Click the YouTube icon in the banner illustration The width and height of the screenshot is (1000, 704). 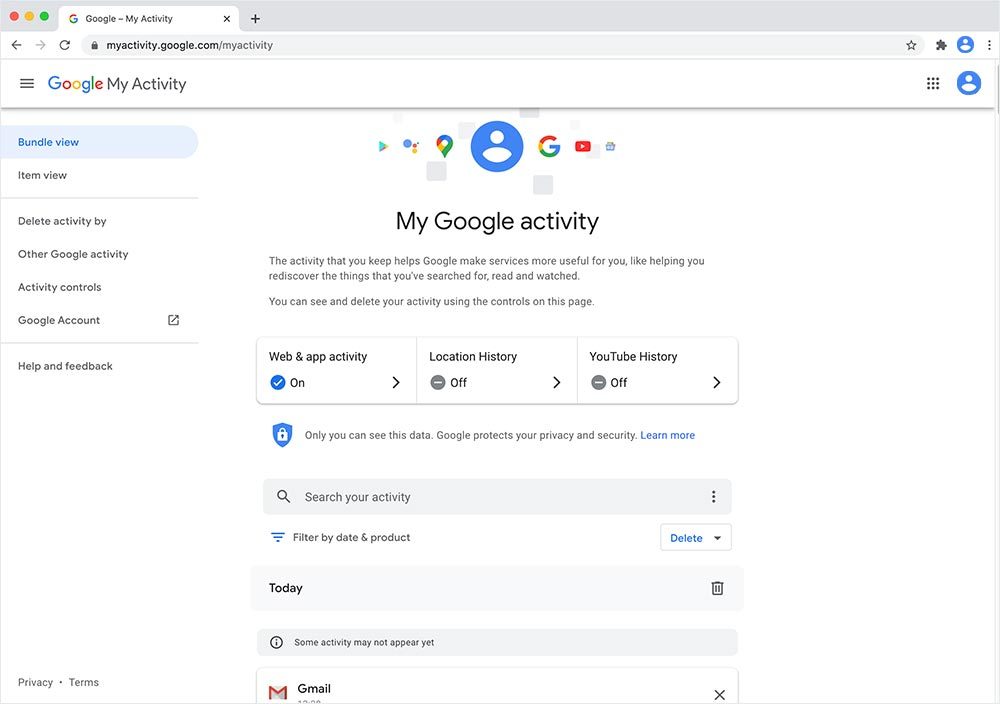(x=583, y=145)
